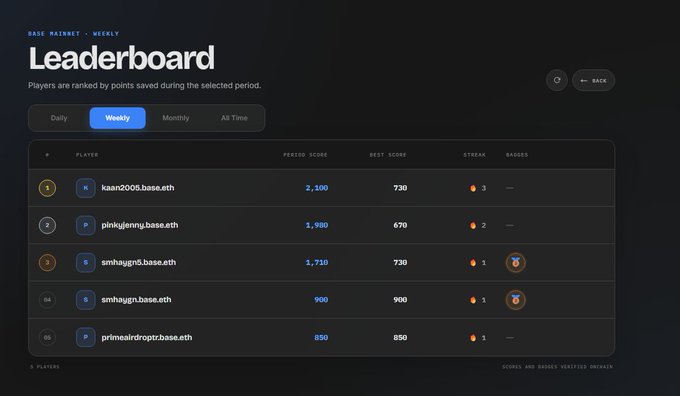Viewport: 680px width, 396px height.
Task: Click the period score 2,100
Action: coord(317,188)
